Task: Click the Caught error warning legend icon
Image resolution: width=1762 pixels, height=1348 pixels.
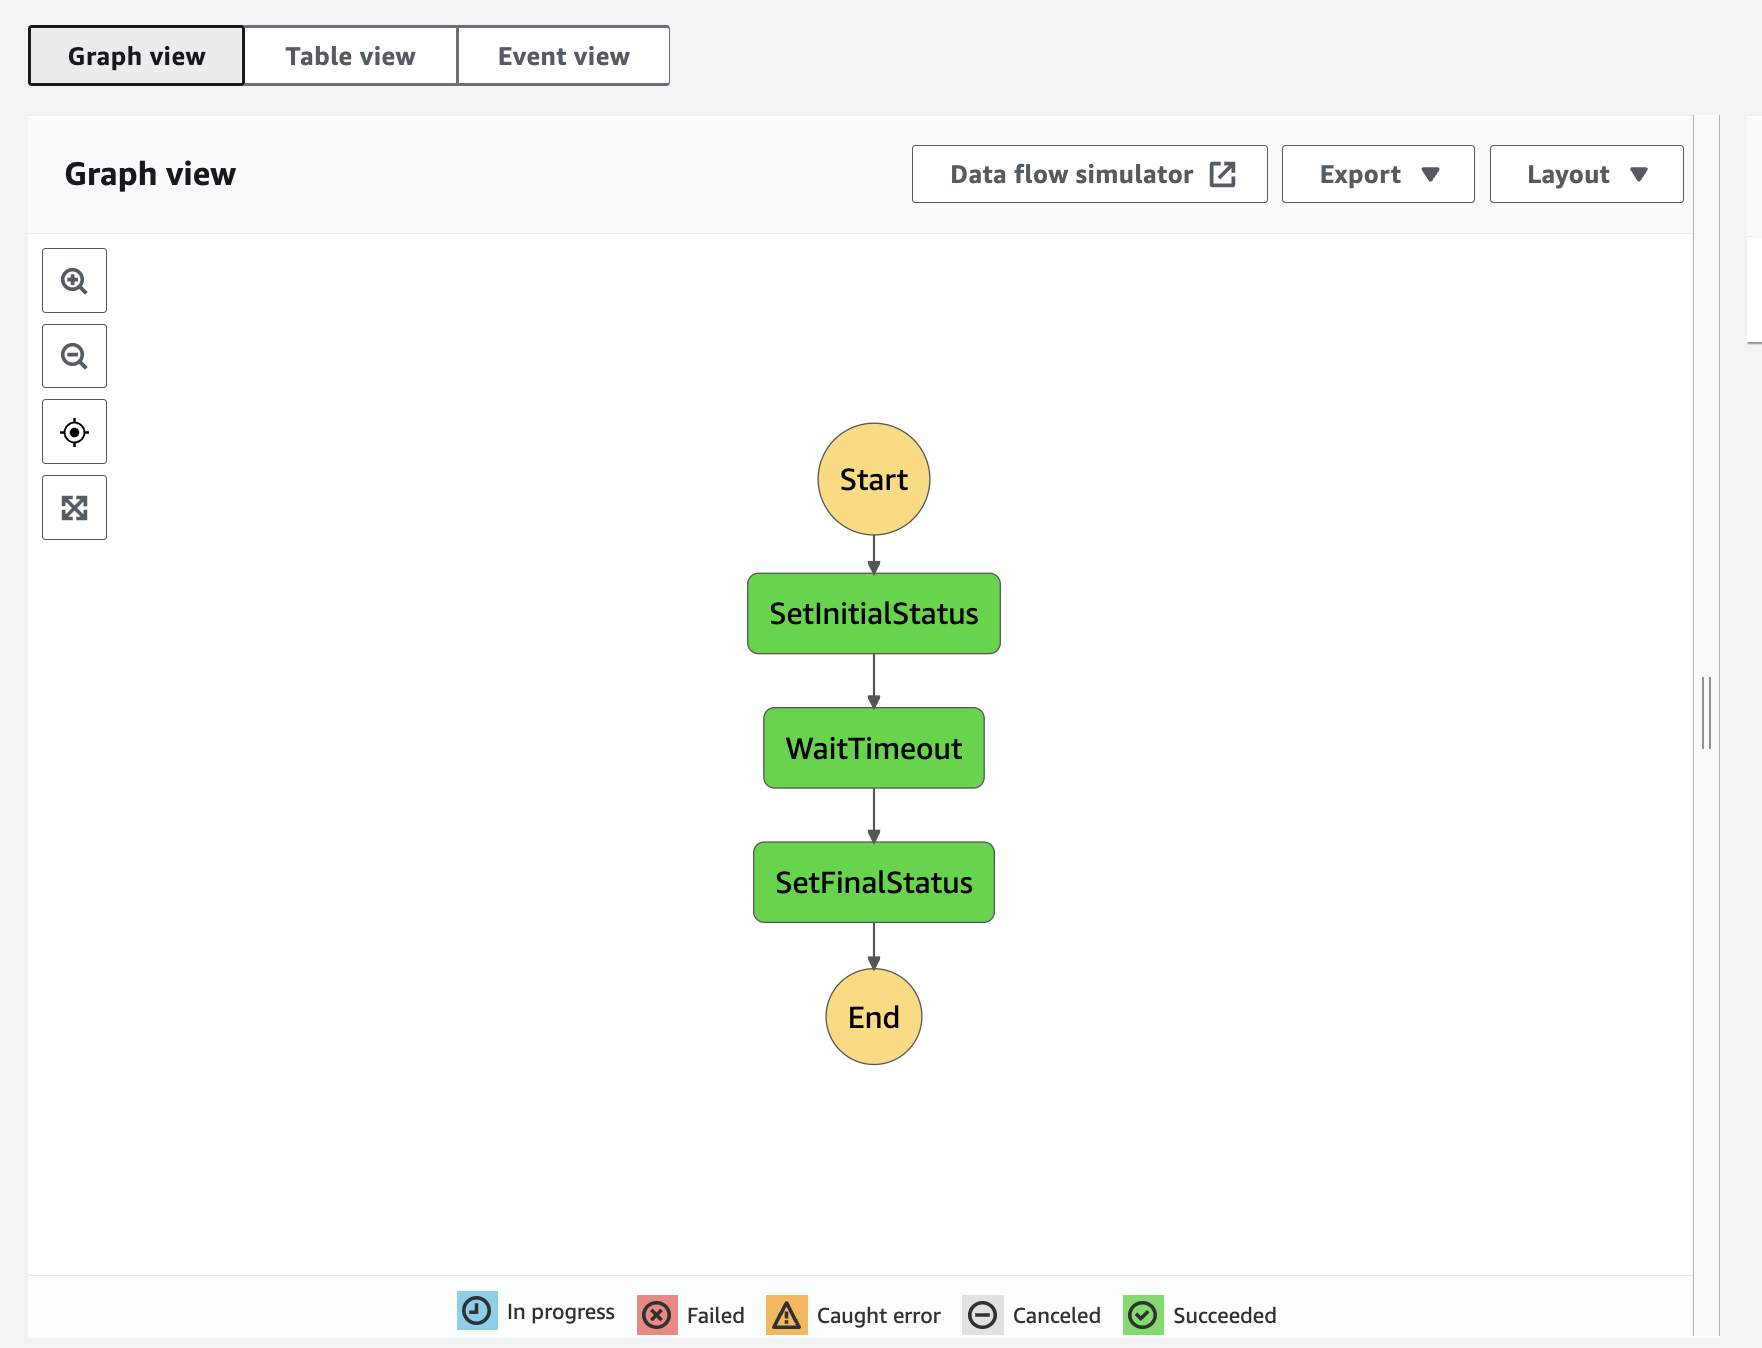Action: [x=787, y=1313]
